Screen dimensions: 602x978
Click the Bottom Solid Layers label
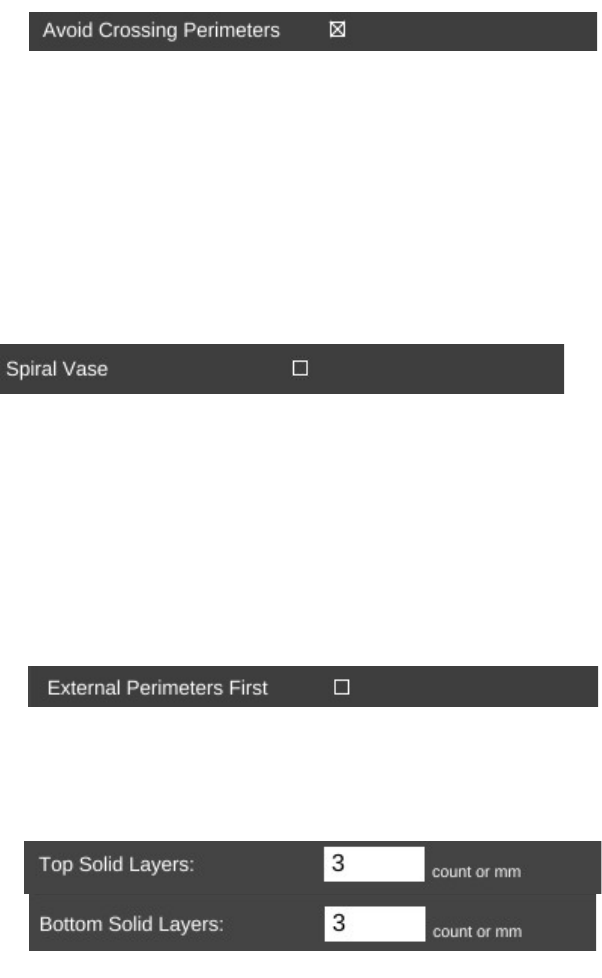click(131, 925)
